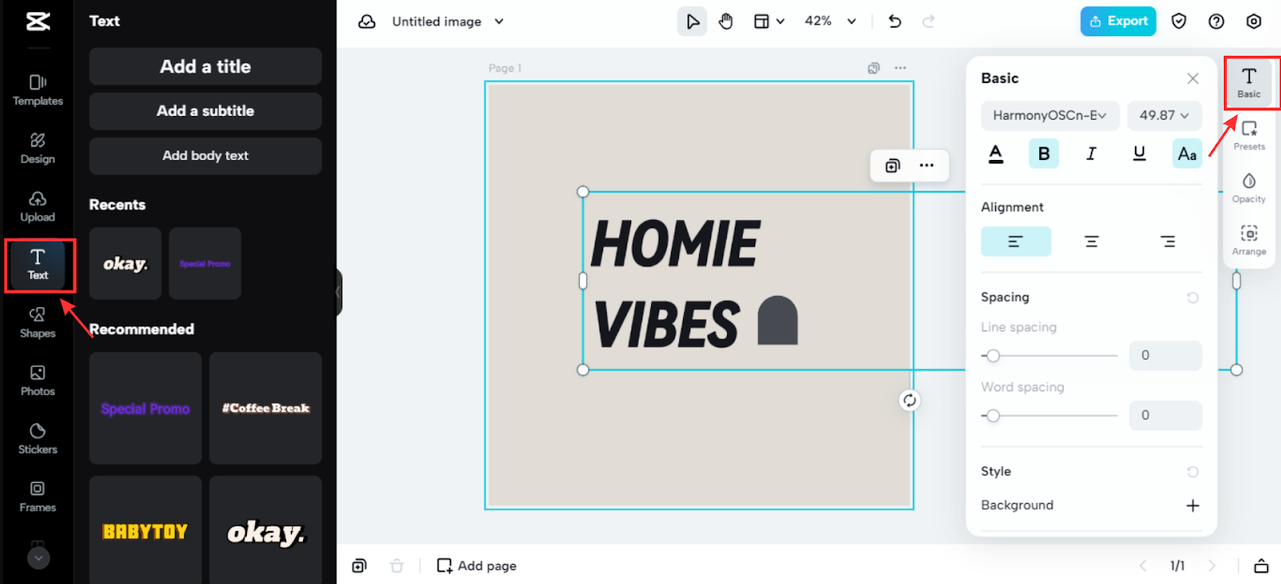Switch to the Opacity tab

coord(1249,188)
